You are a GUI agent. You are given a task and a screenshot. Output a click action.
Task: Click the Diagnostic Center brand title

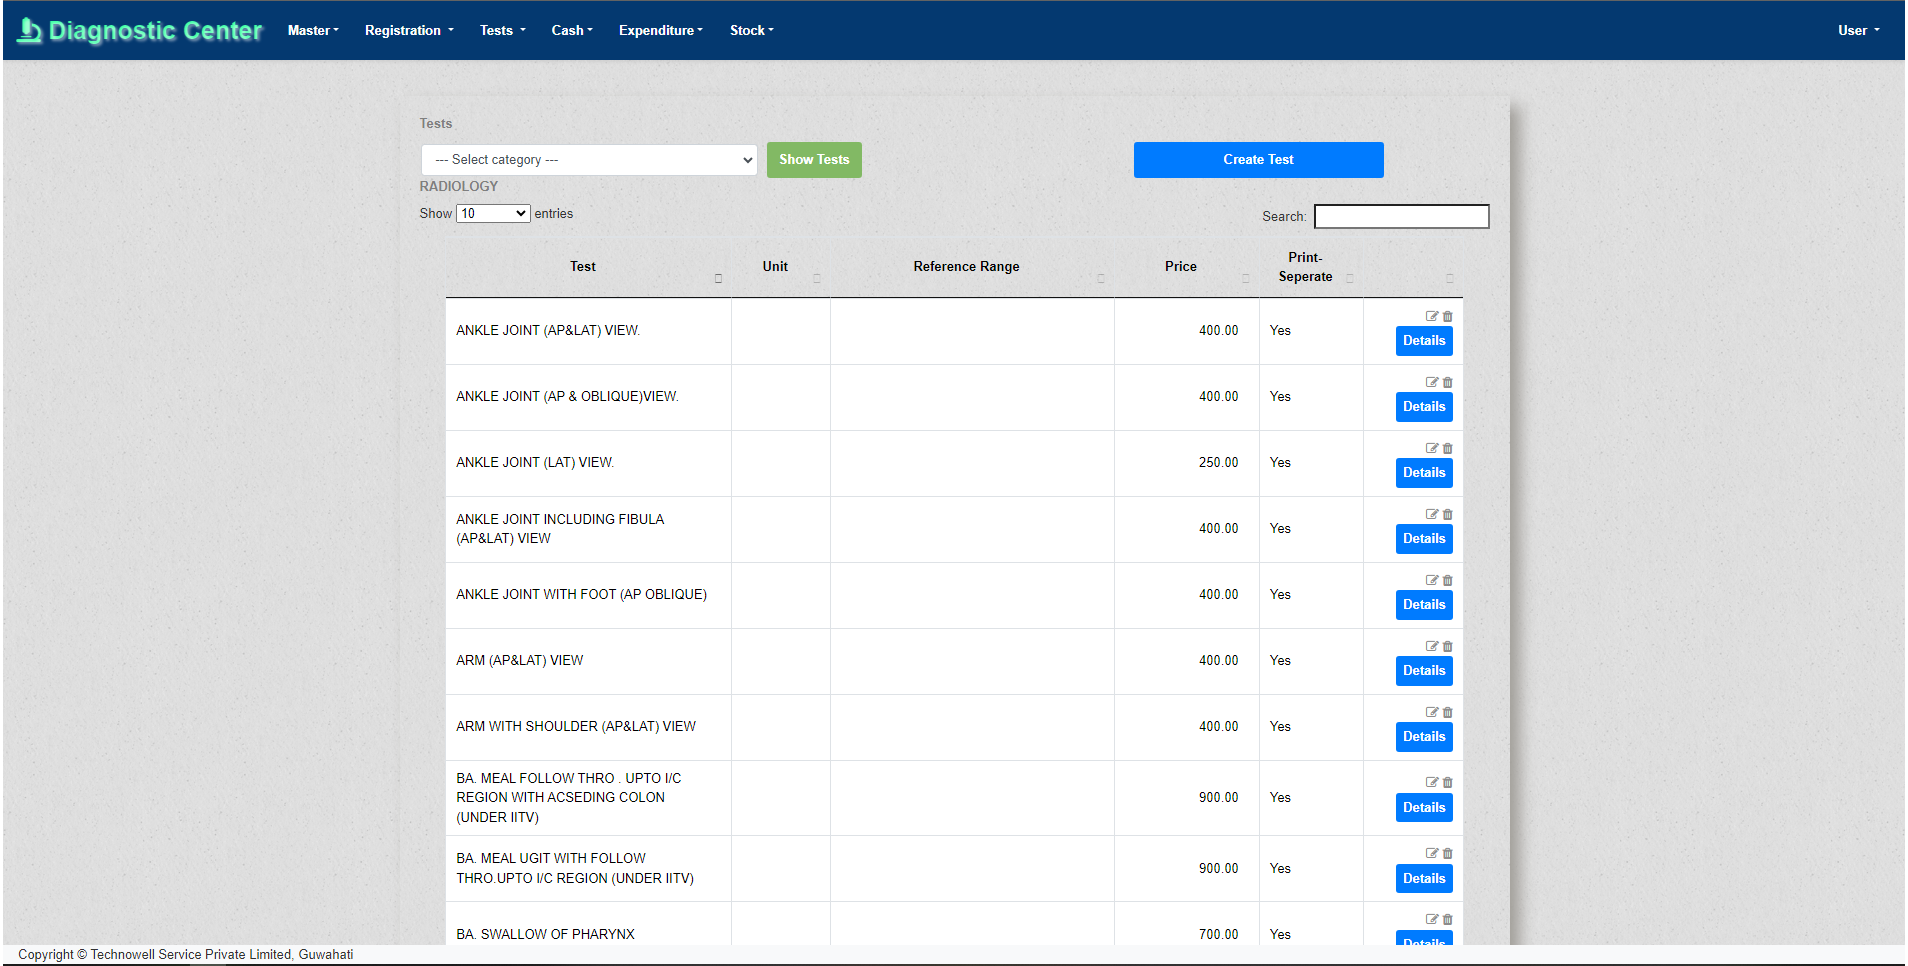point(155,31)
